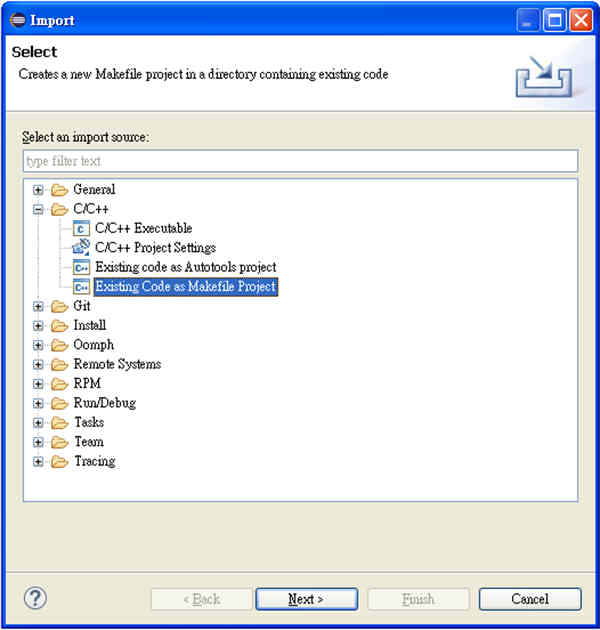Image resolution: width=600 pixels, height=630 pixels.
Task: Expand the Oomph tree node
Action: (38, 345)
